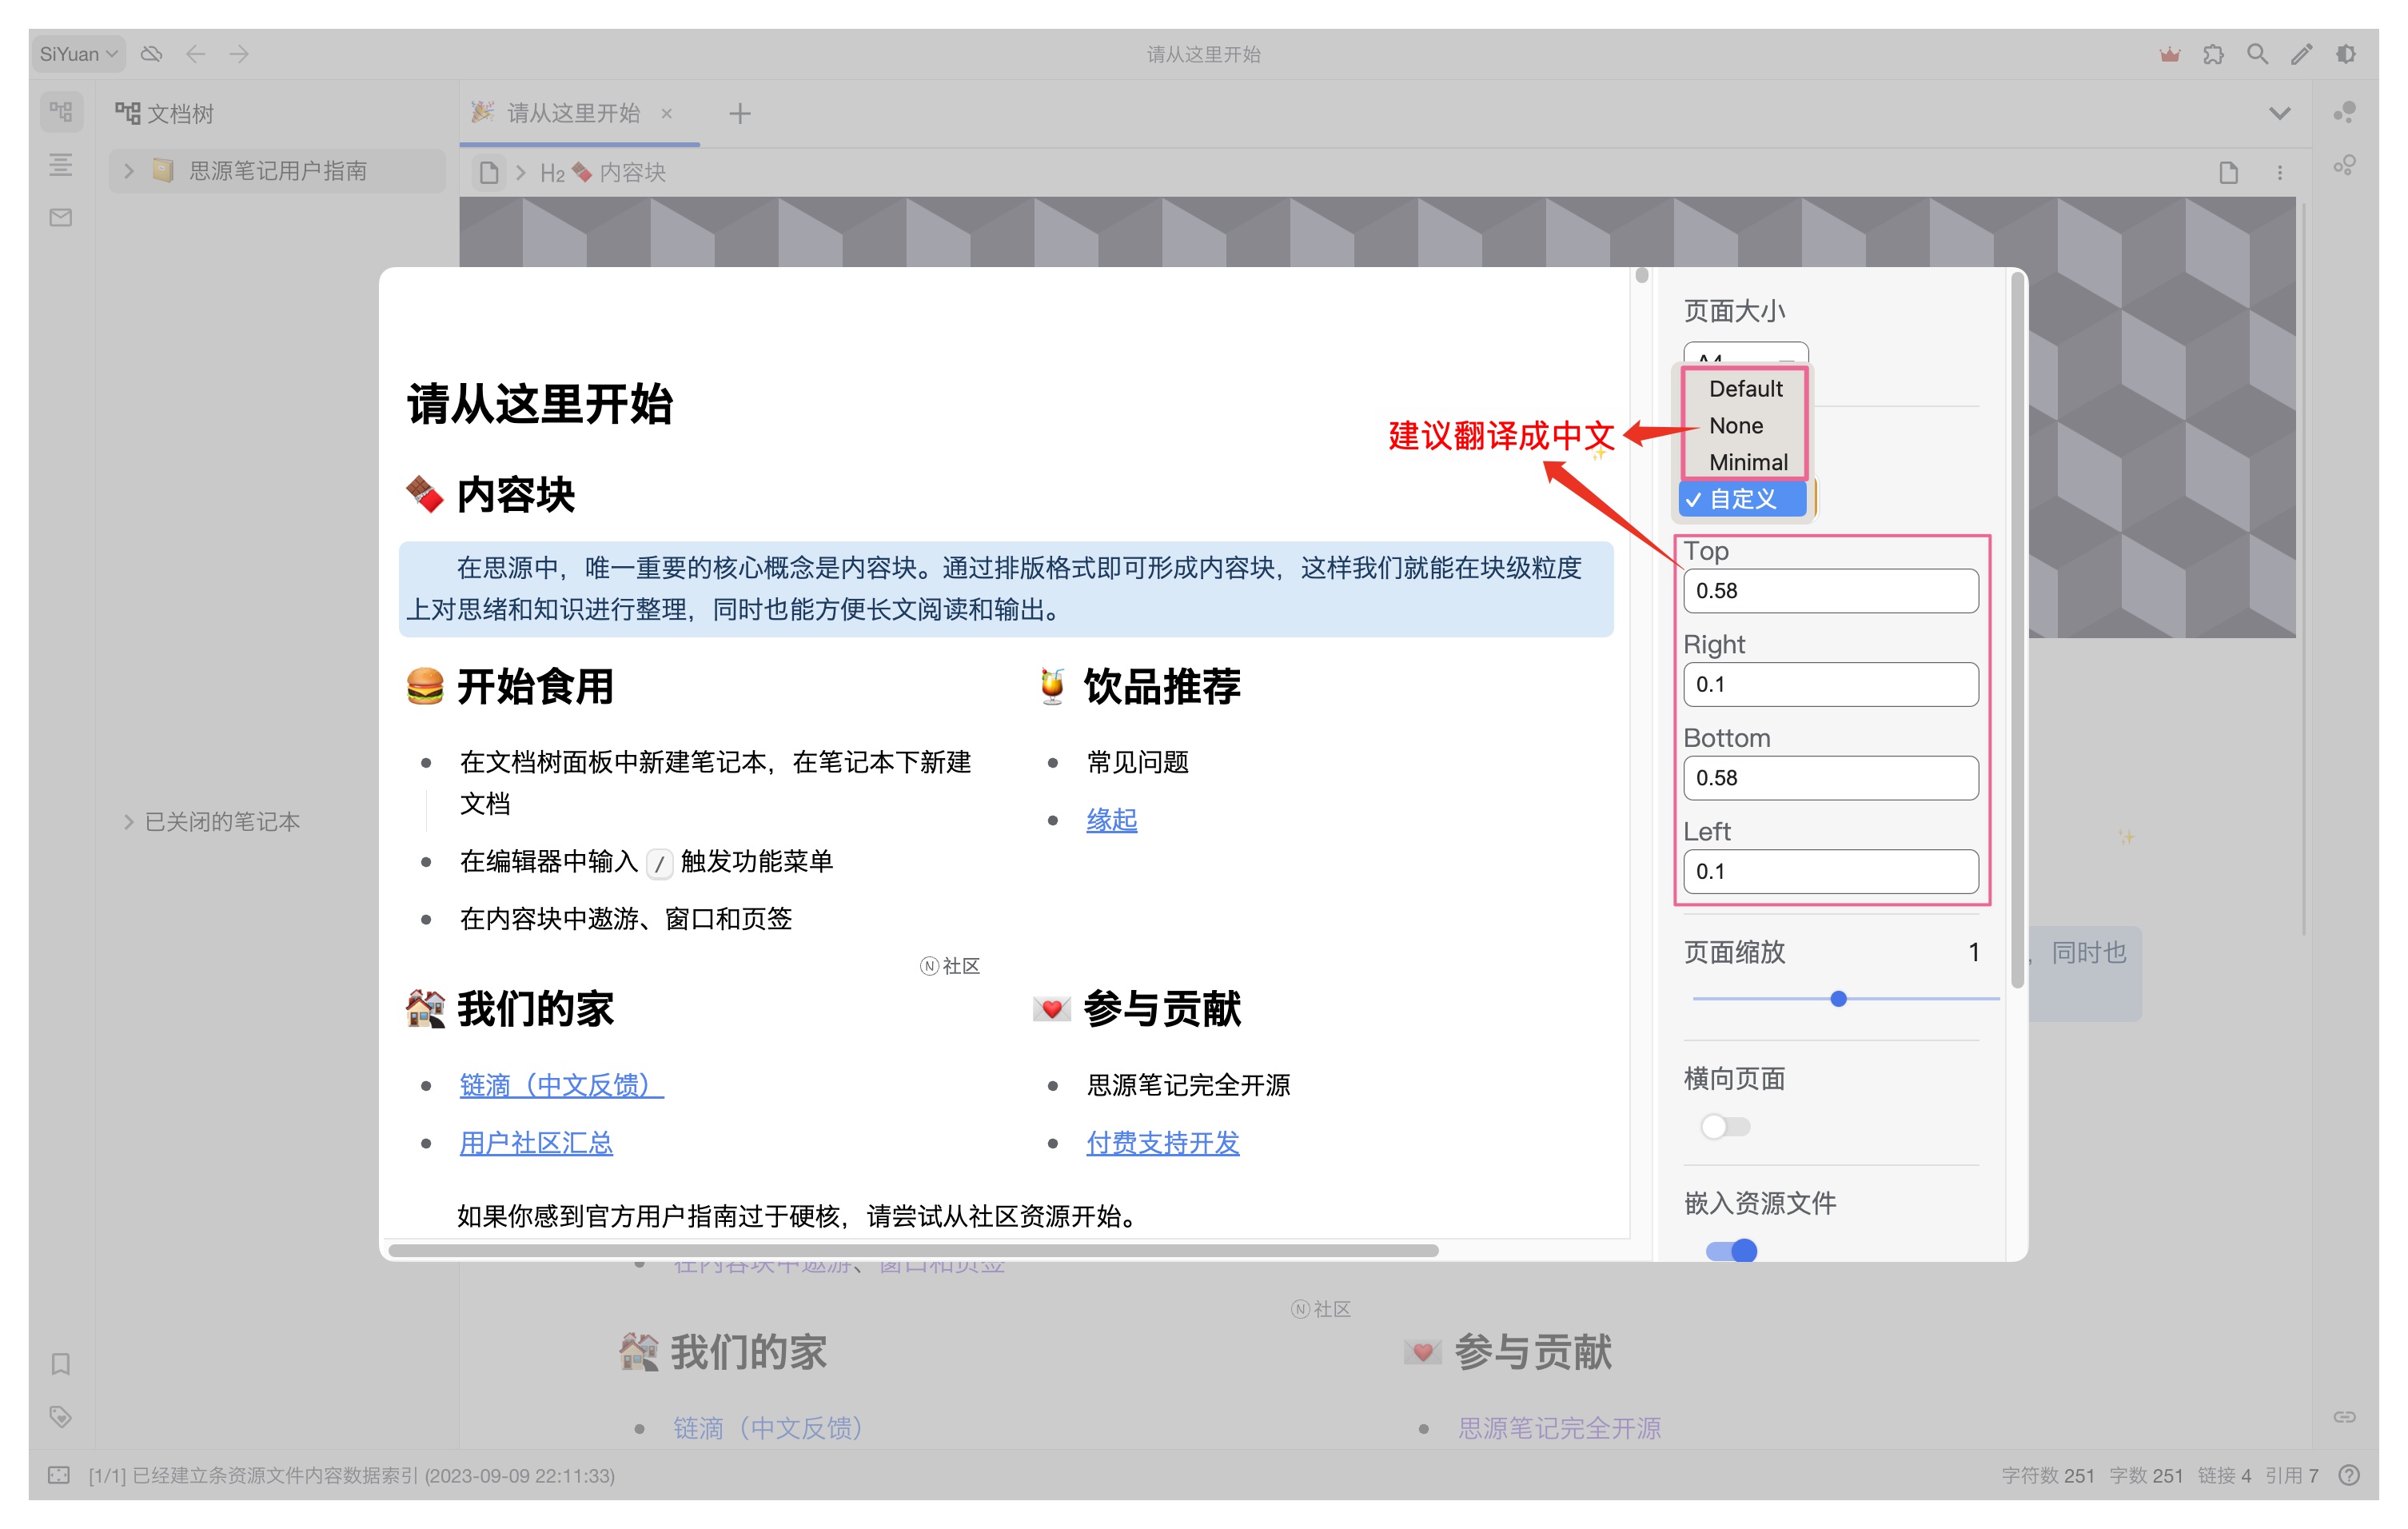The image size is (2408, 1529).
Task: Disable the 嵌入资源文件 toggle
Action: pyautogui.click(x=1732, y=1251)
